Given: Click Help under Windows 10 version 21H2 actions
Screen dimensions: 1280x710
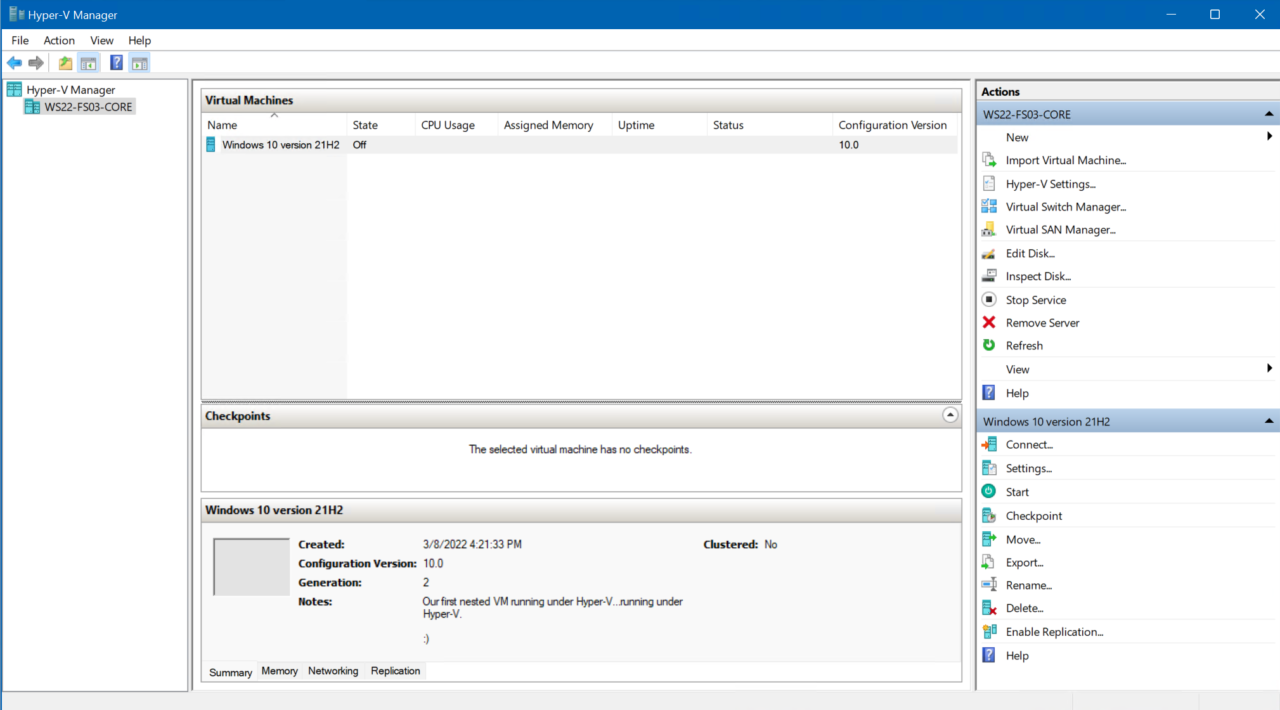Looking at the screenshot, I should [1017, 656].
